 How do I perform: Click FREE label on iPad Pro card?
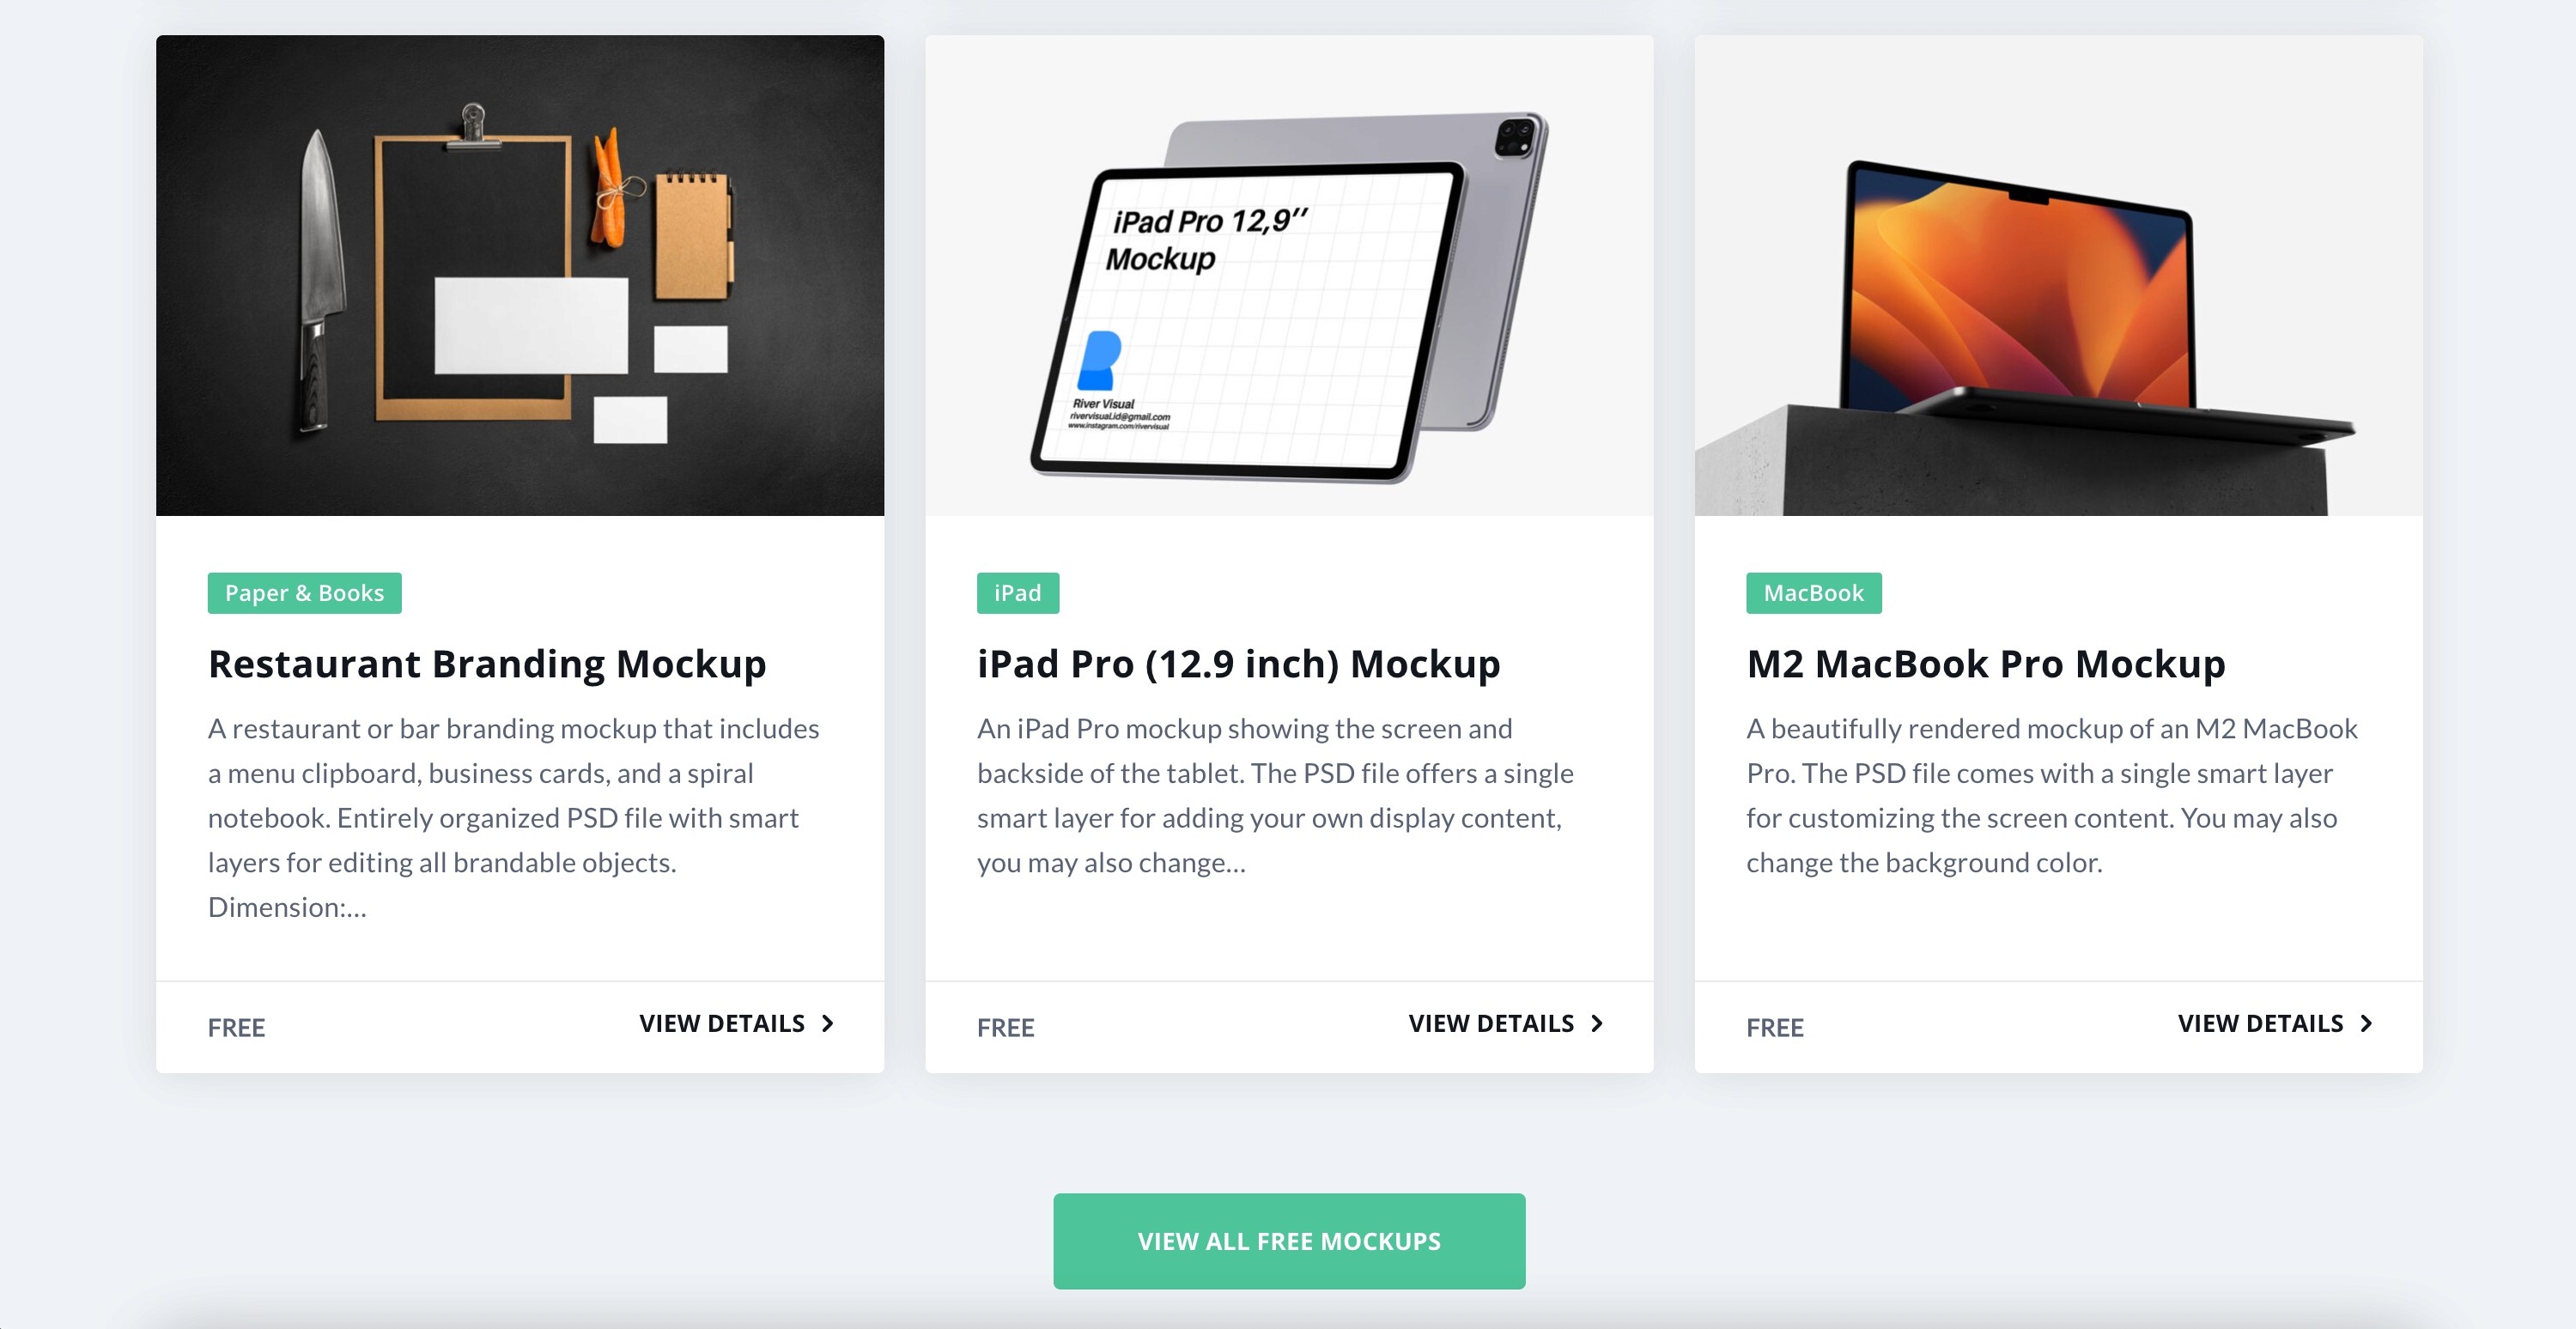tap(1005, 1027)
